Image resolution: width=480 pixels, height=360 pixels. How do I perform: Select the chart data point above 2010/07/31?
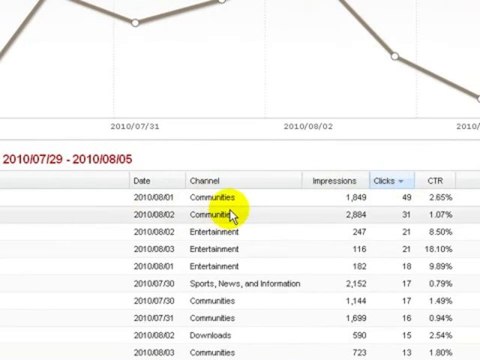[135, 23]
